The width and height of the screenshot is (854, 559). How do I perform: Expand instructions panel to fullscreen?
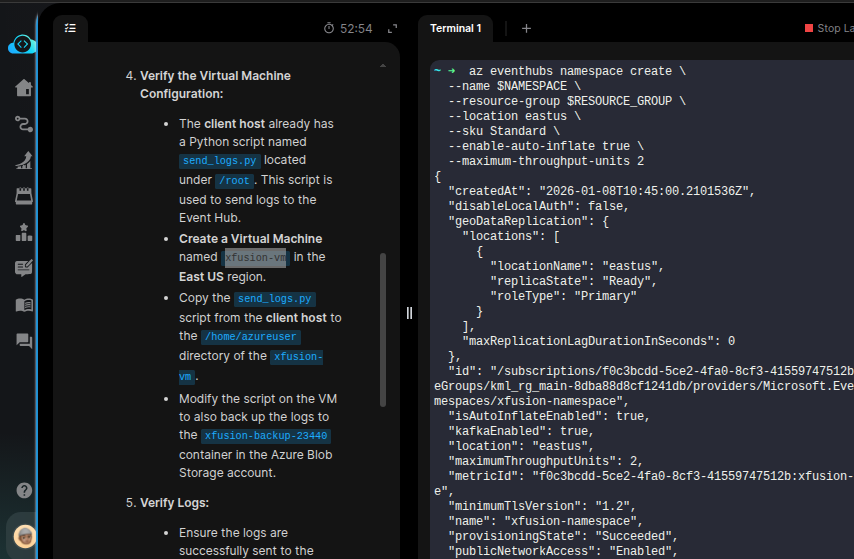point(392,29)
